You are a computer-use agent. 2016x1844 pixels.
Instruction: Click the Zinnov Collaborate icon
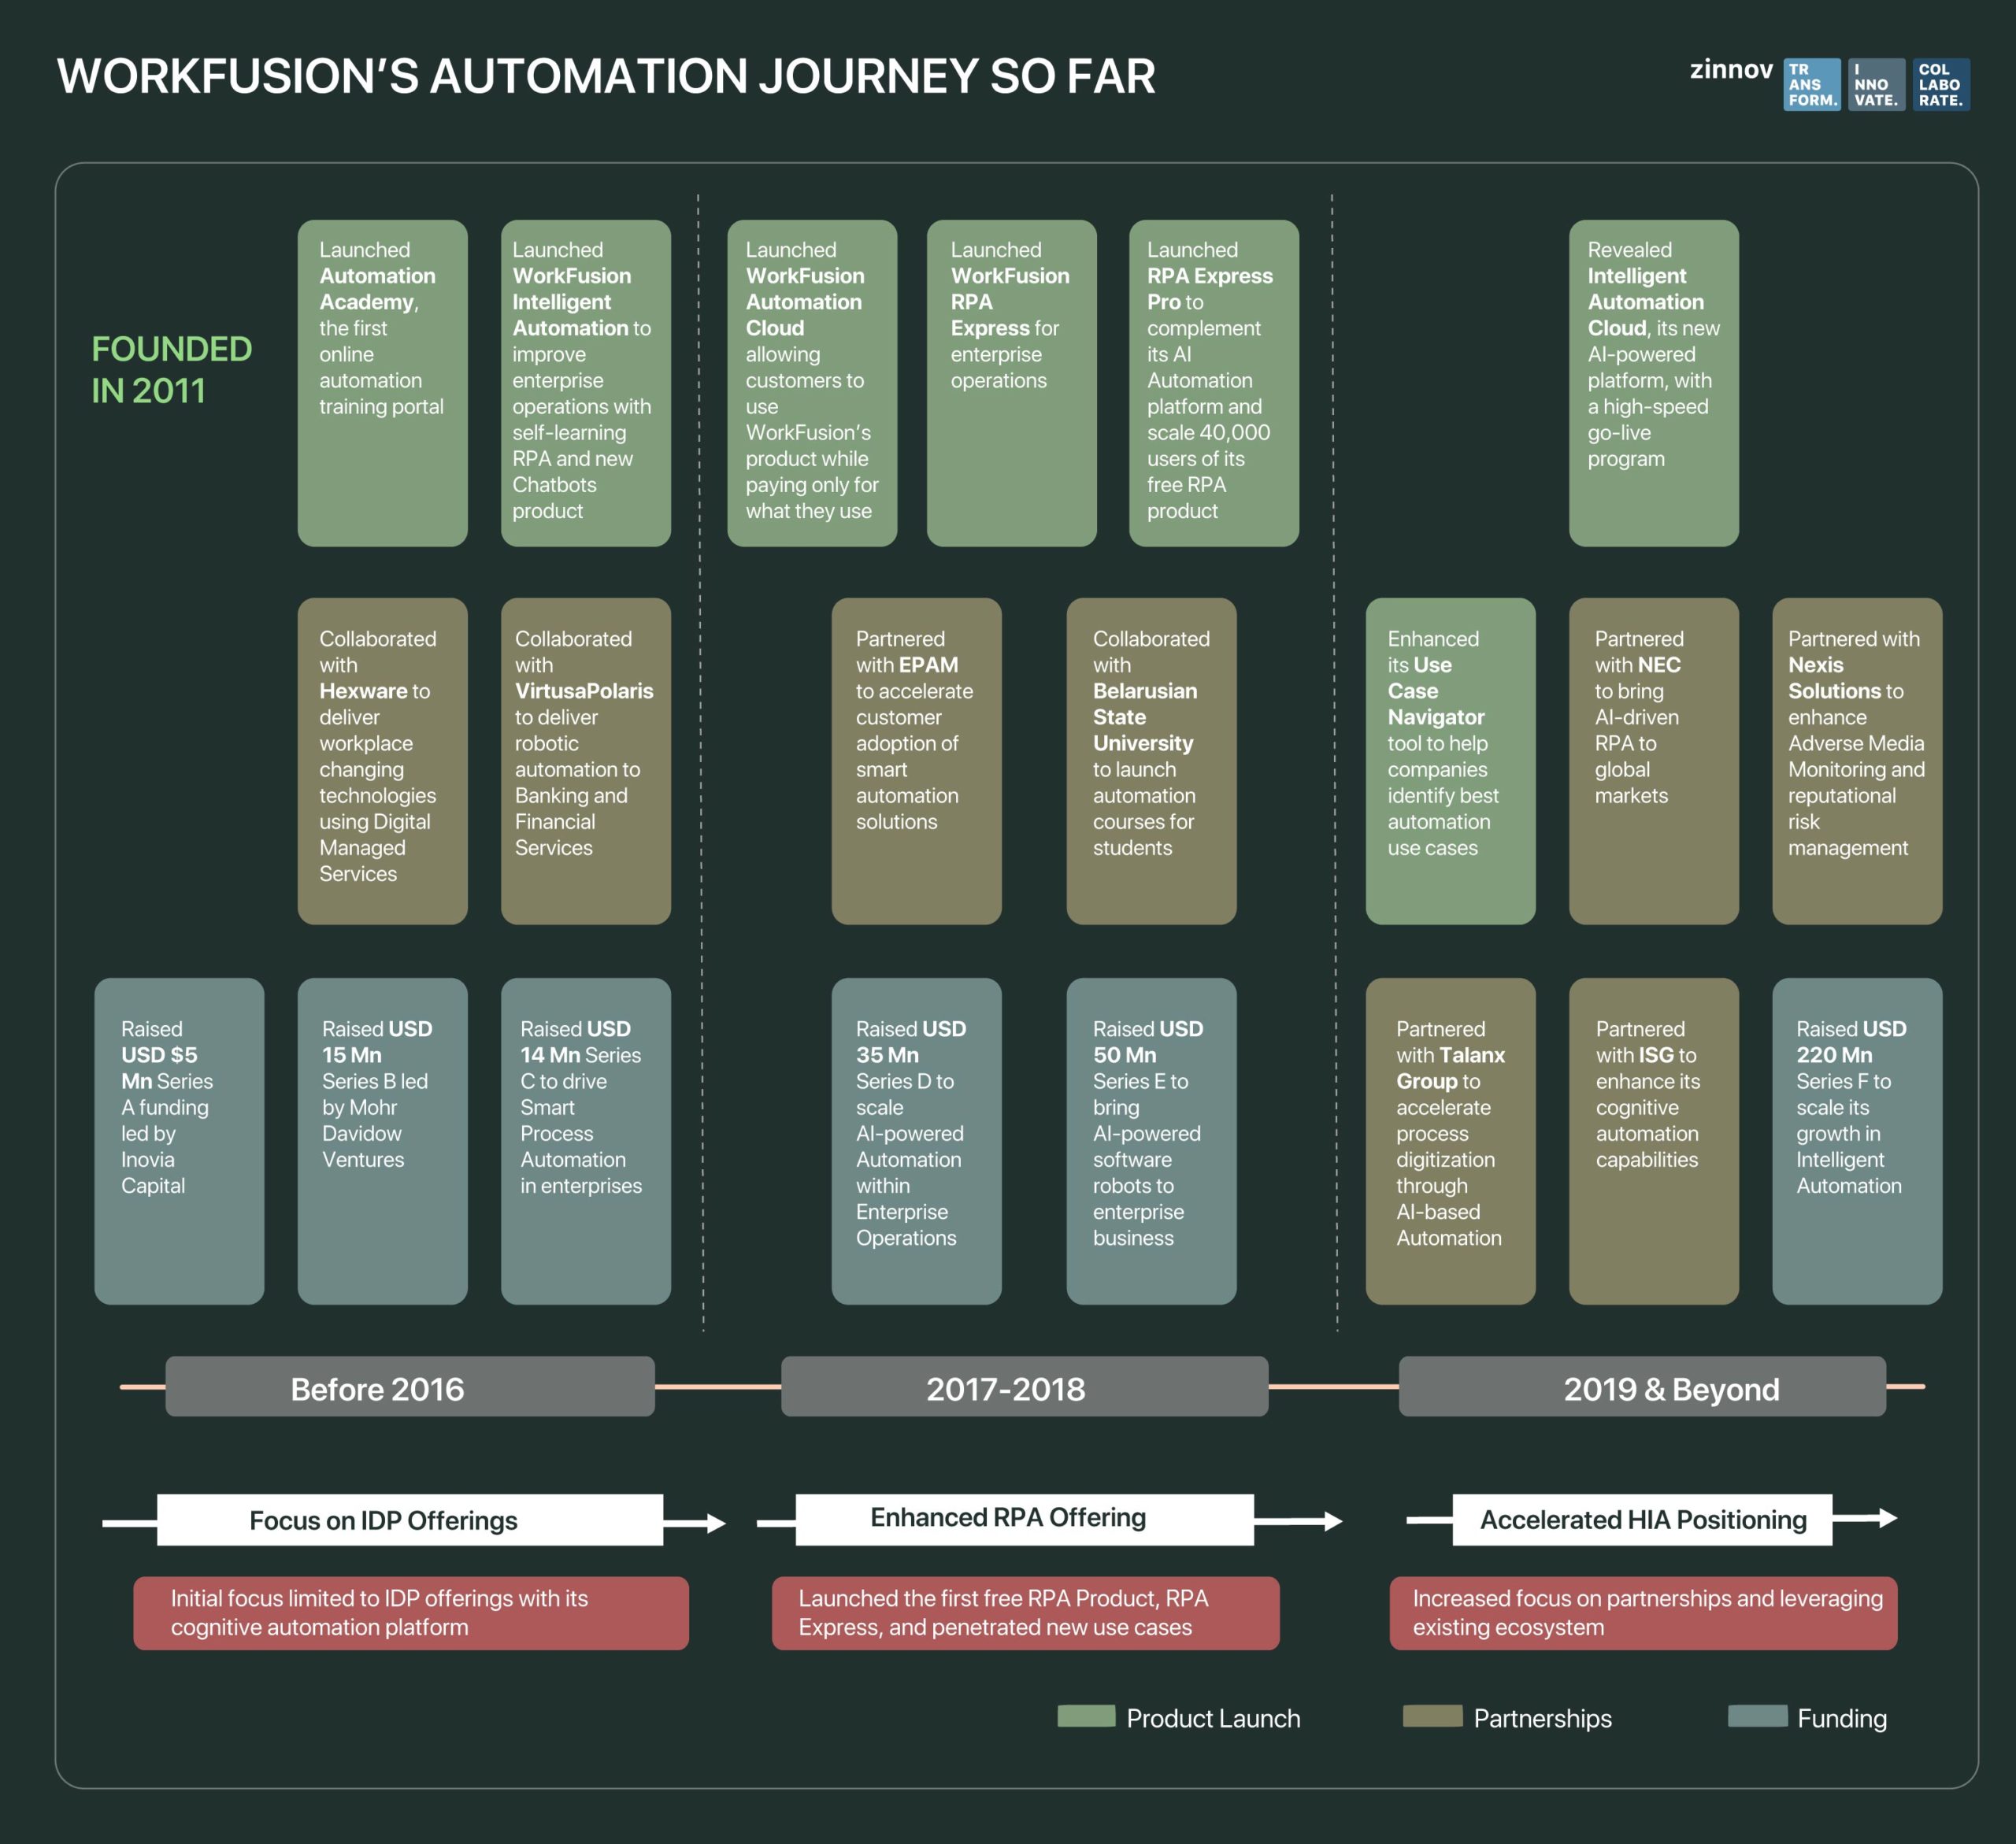pos(1967,79)
